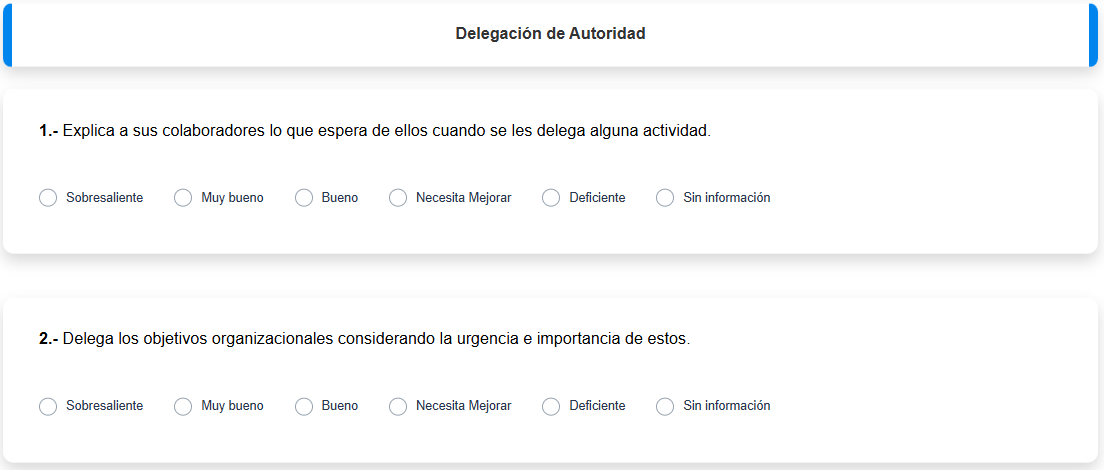1104x470 pixels.
Task: Click the 'Necesita Mejorar' label in question 2
Action: pos(463,406)
